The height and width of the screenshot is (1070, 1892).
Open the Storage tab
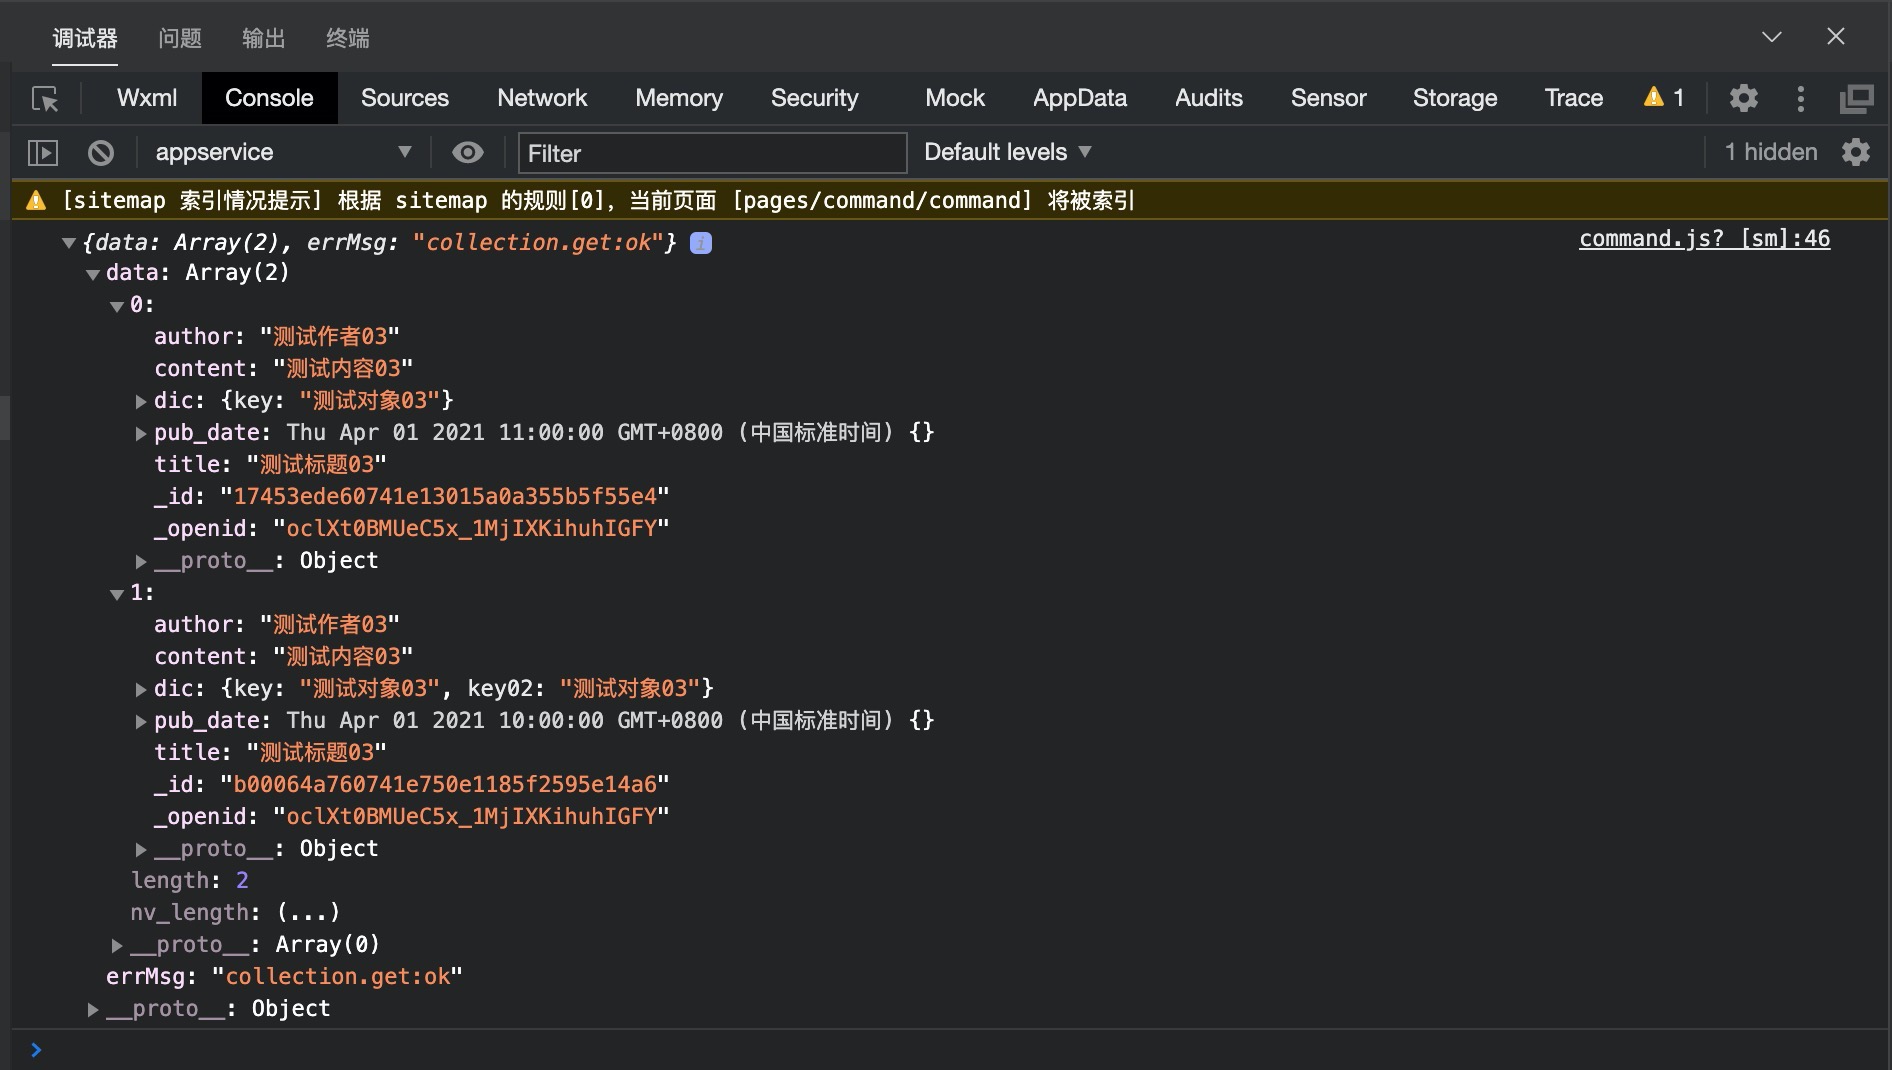pyautogui.click(x=1455, y=98)
